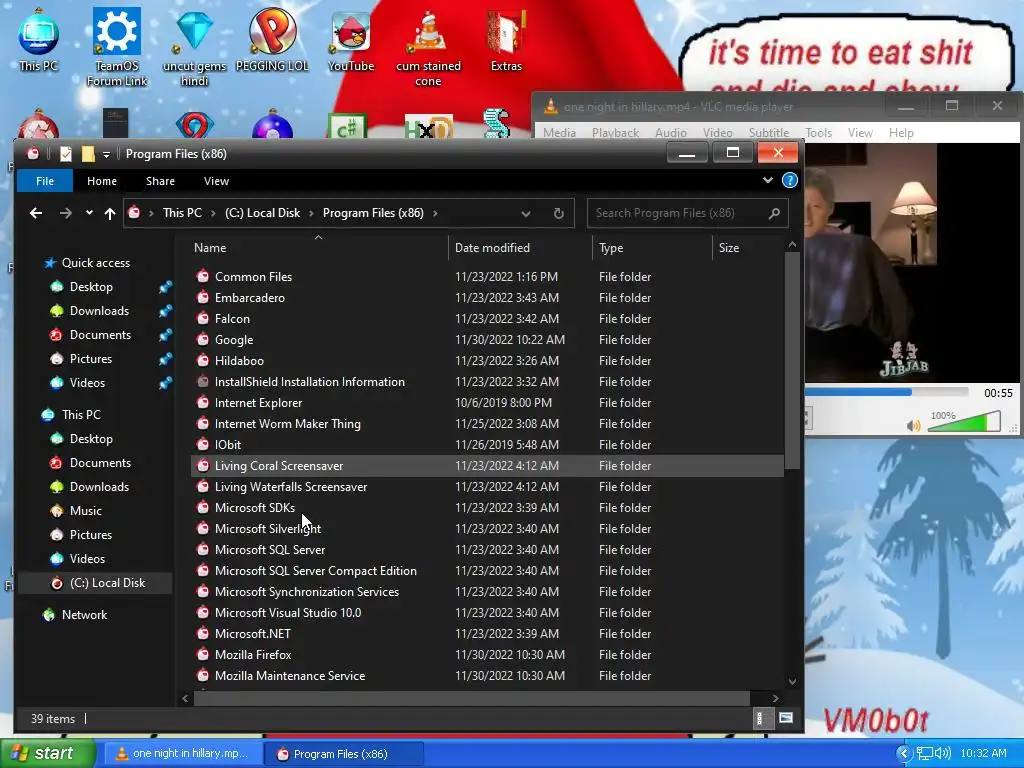Click the taskbar clock showing 10:32 AM
This screenshot has height=768, width=1024.
[984, 753]
